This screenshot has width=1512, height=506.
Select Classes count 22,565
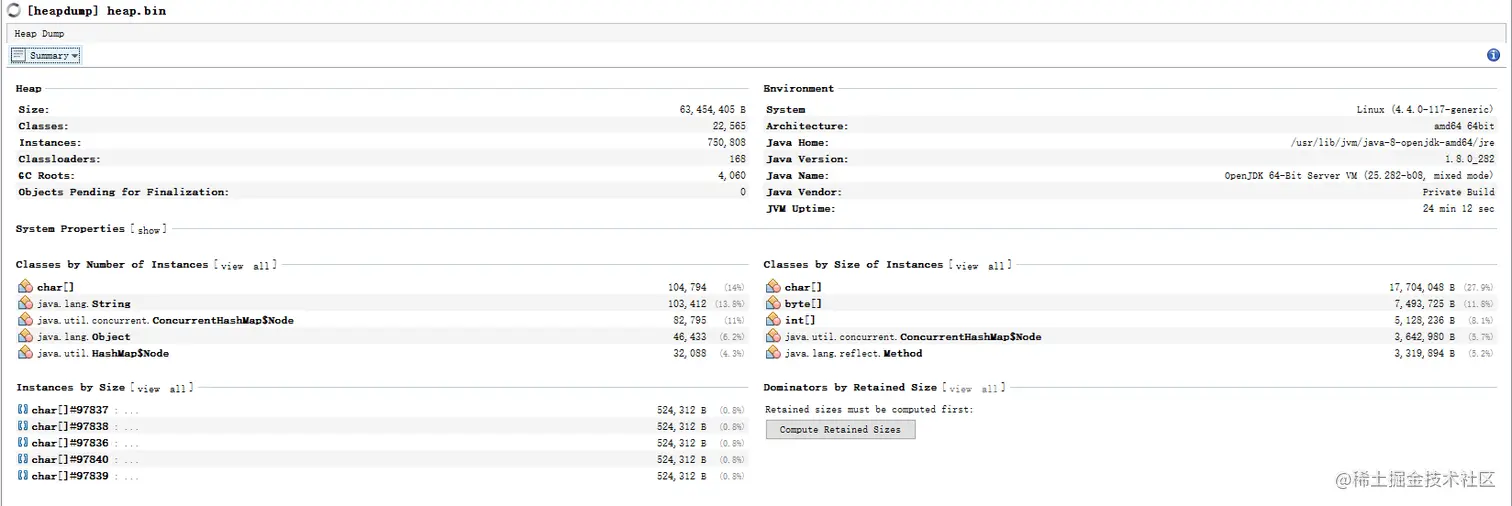point(728,126)
